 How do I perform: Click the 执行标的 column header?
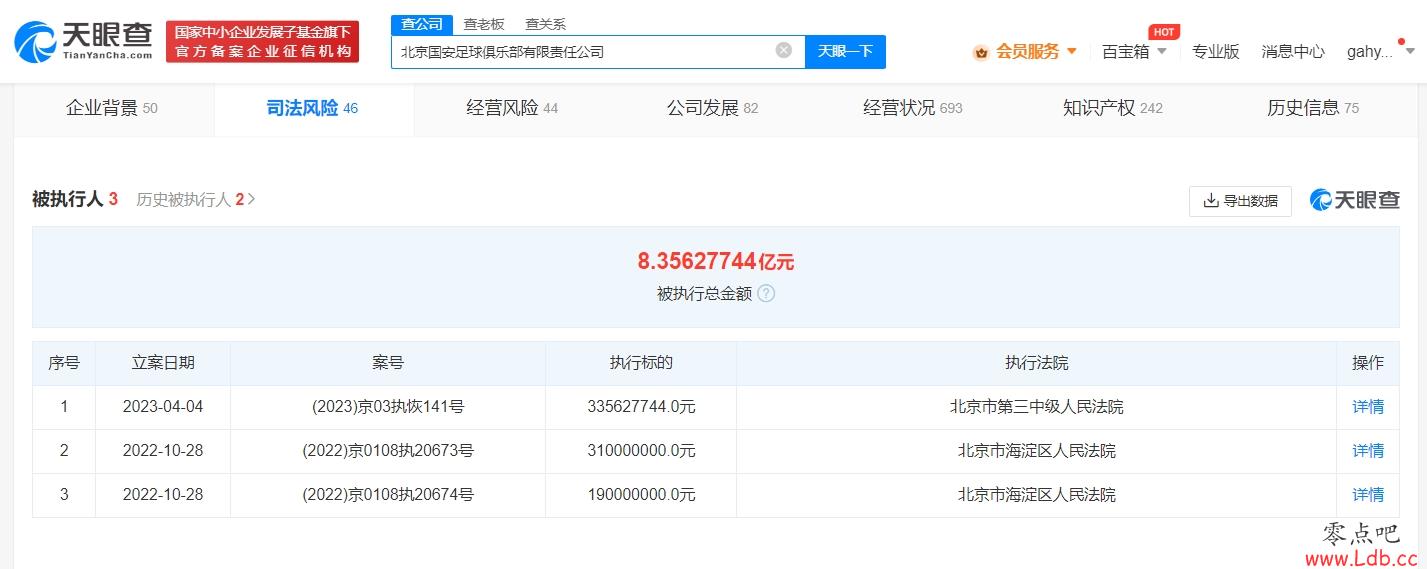pos(641,363)
